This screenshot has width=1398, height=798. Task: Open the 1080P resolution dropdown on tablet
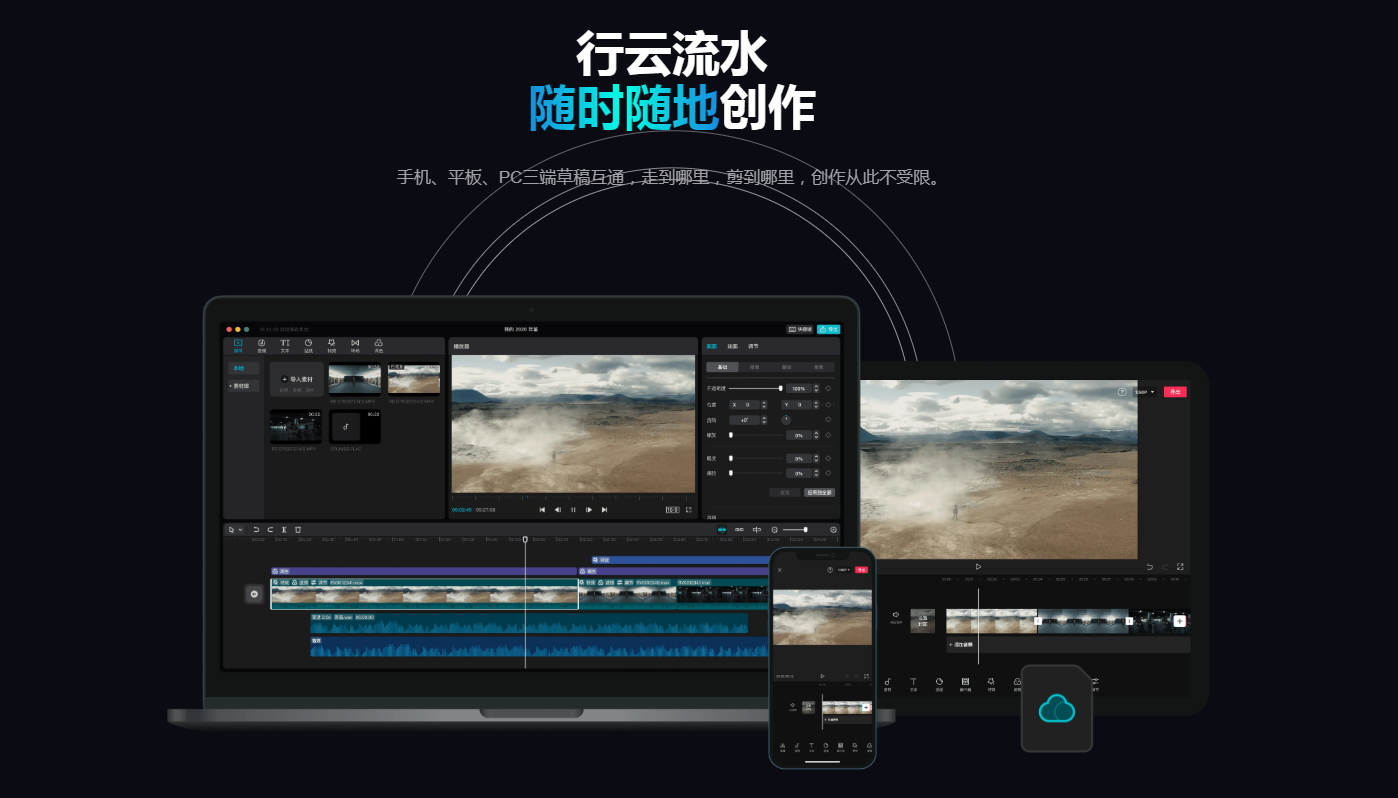pyautogui.click(x=1145, y=392)
